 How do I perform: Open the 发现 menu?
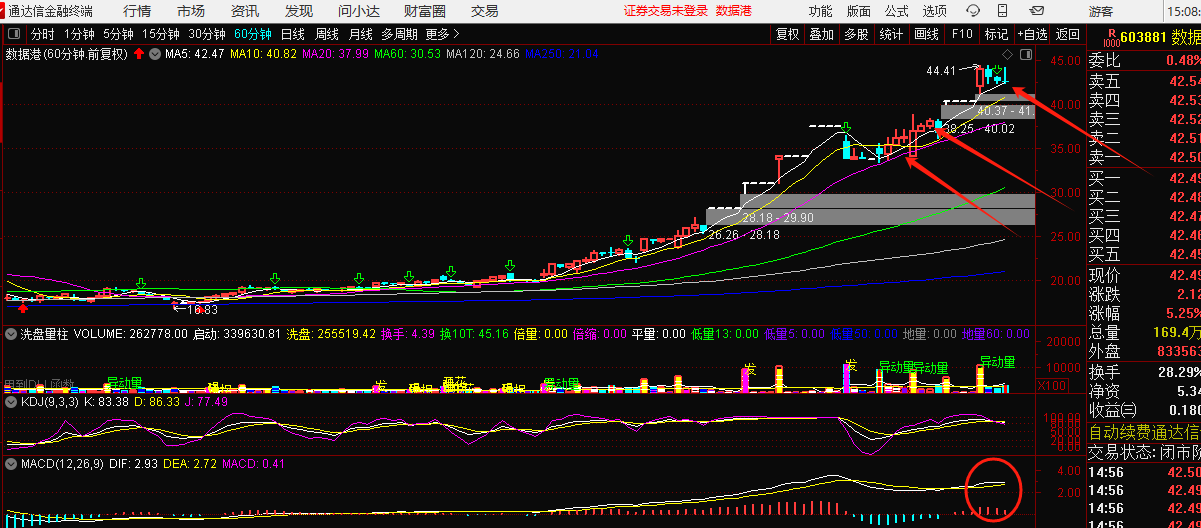tap(298, 11)
